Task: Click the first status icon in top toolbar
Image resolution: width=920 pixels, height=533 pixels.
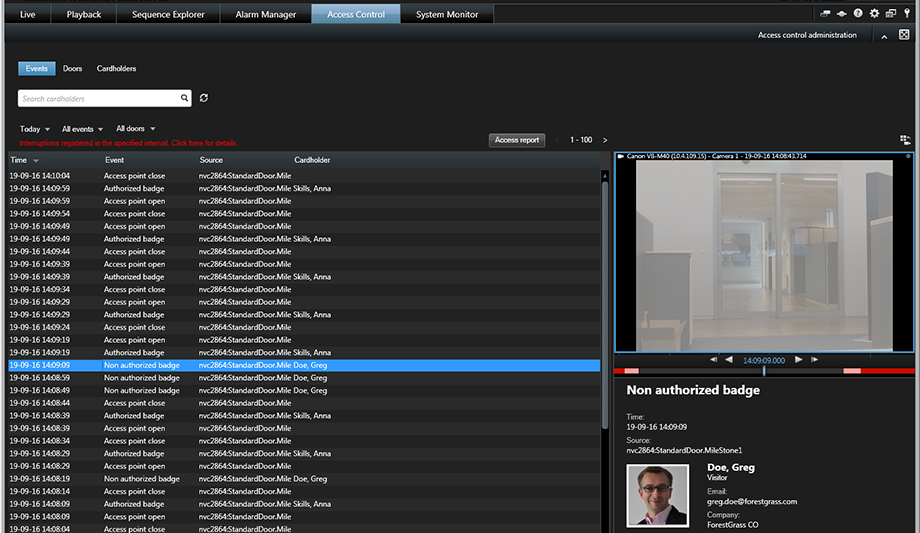Action: (x=826, y=14)
